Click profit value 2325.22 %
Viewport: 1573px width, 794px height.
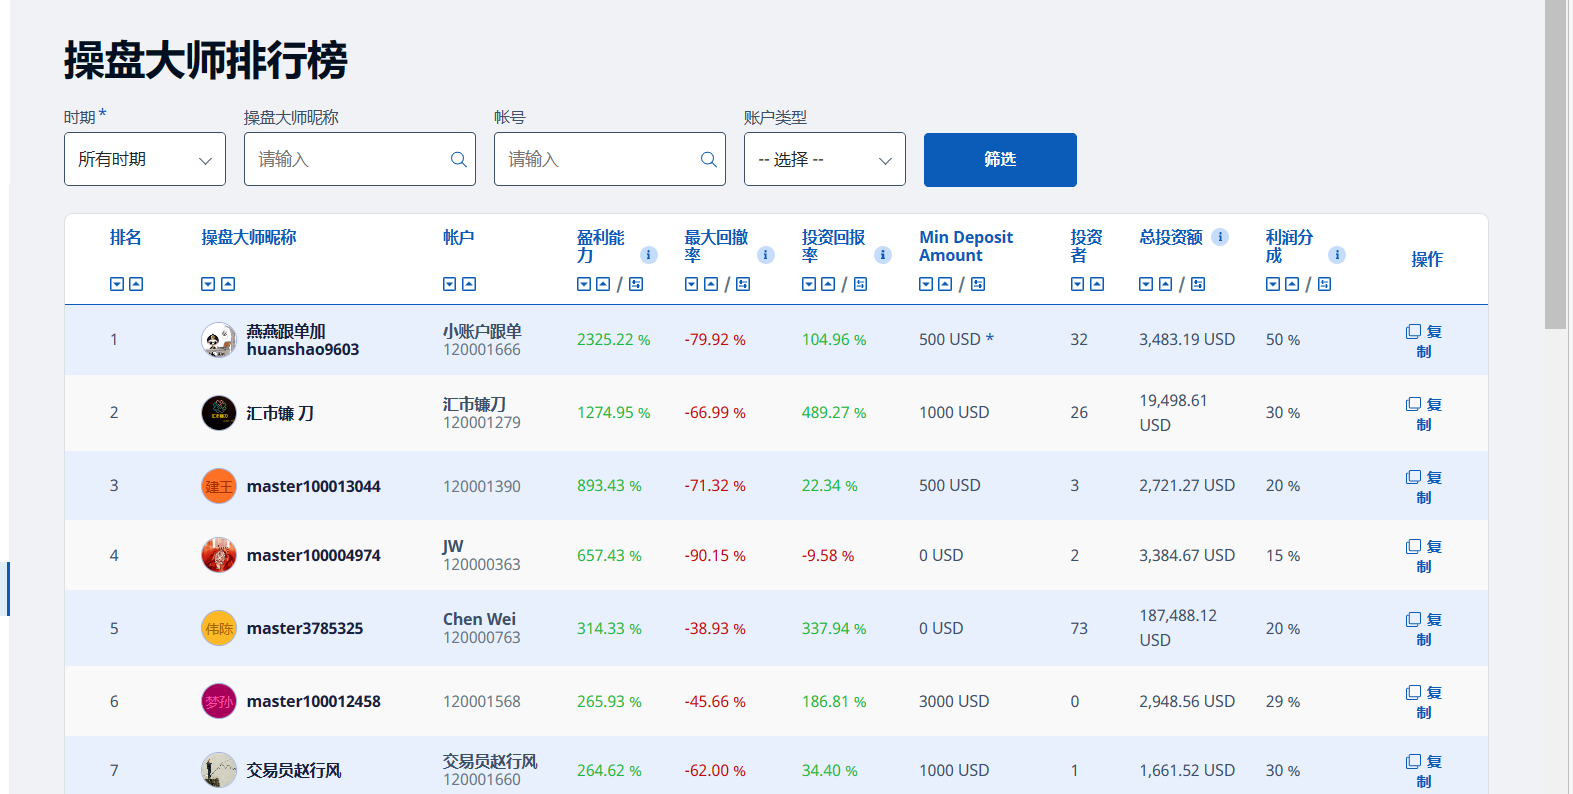point(613,340)
